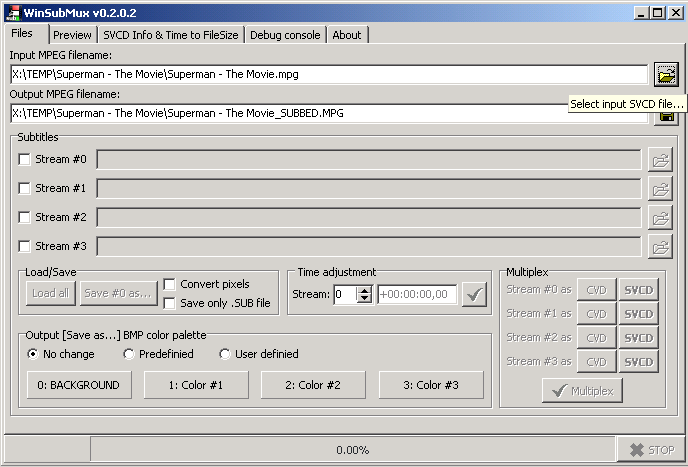The height and width of the screenshot is (467, 688).
Task: Choose the 0: BACKGROUND palette color
Action: pos(78,385)
